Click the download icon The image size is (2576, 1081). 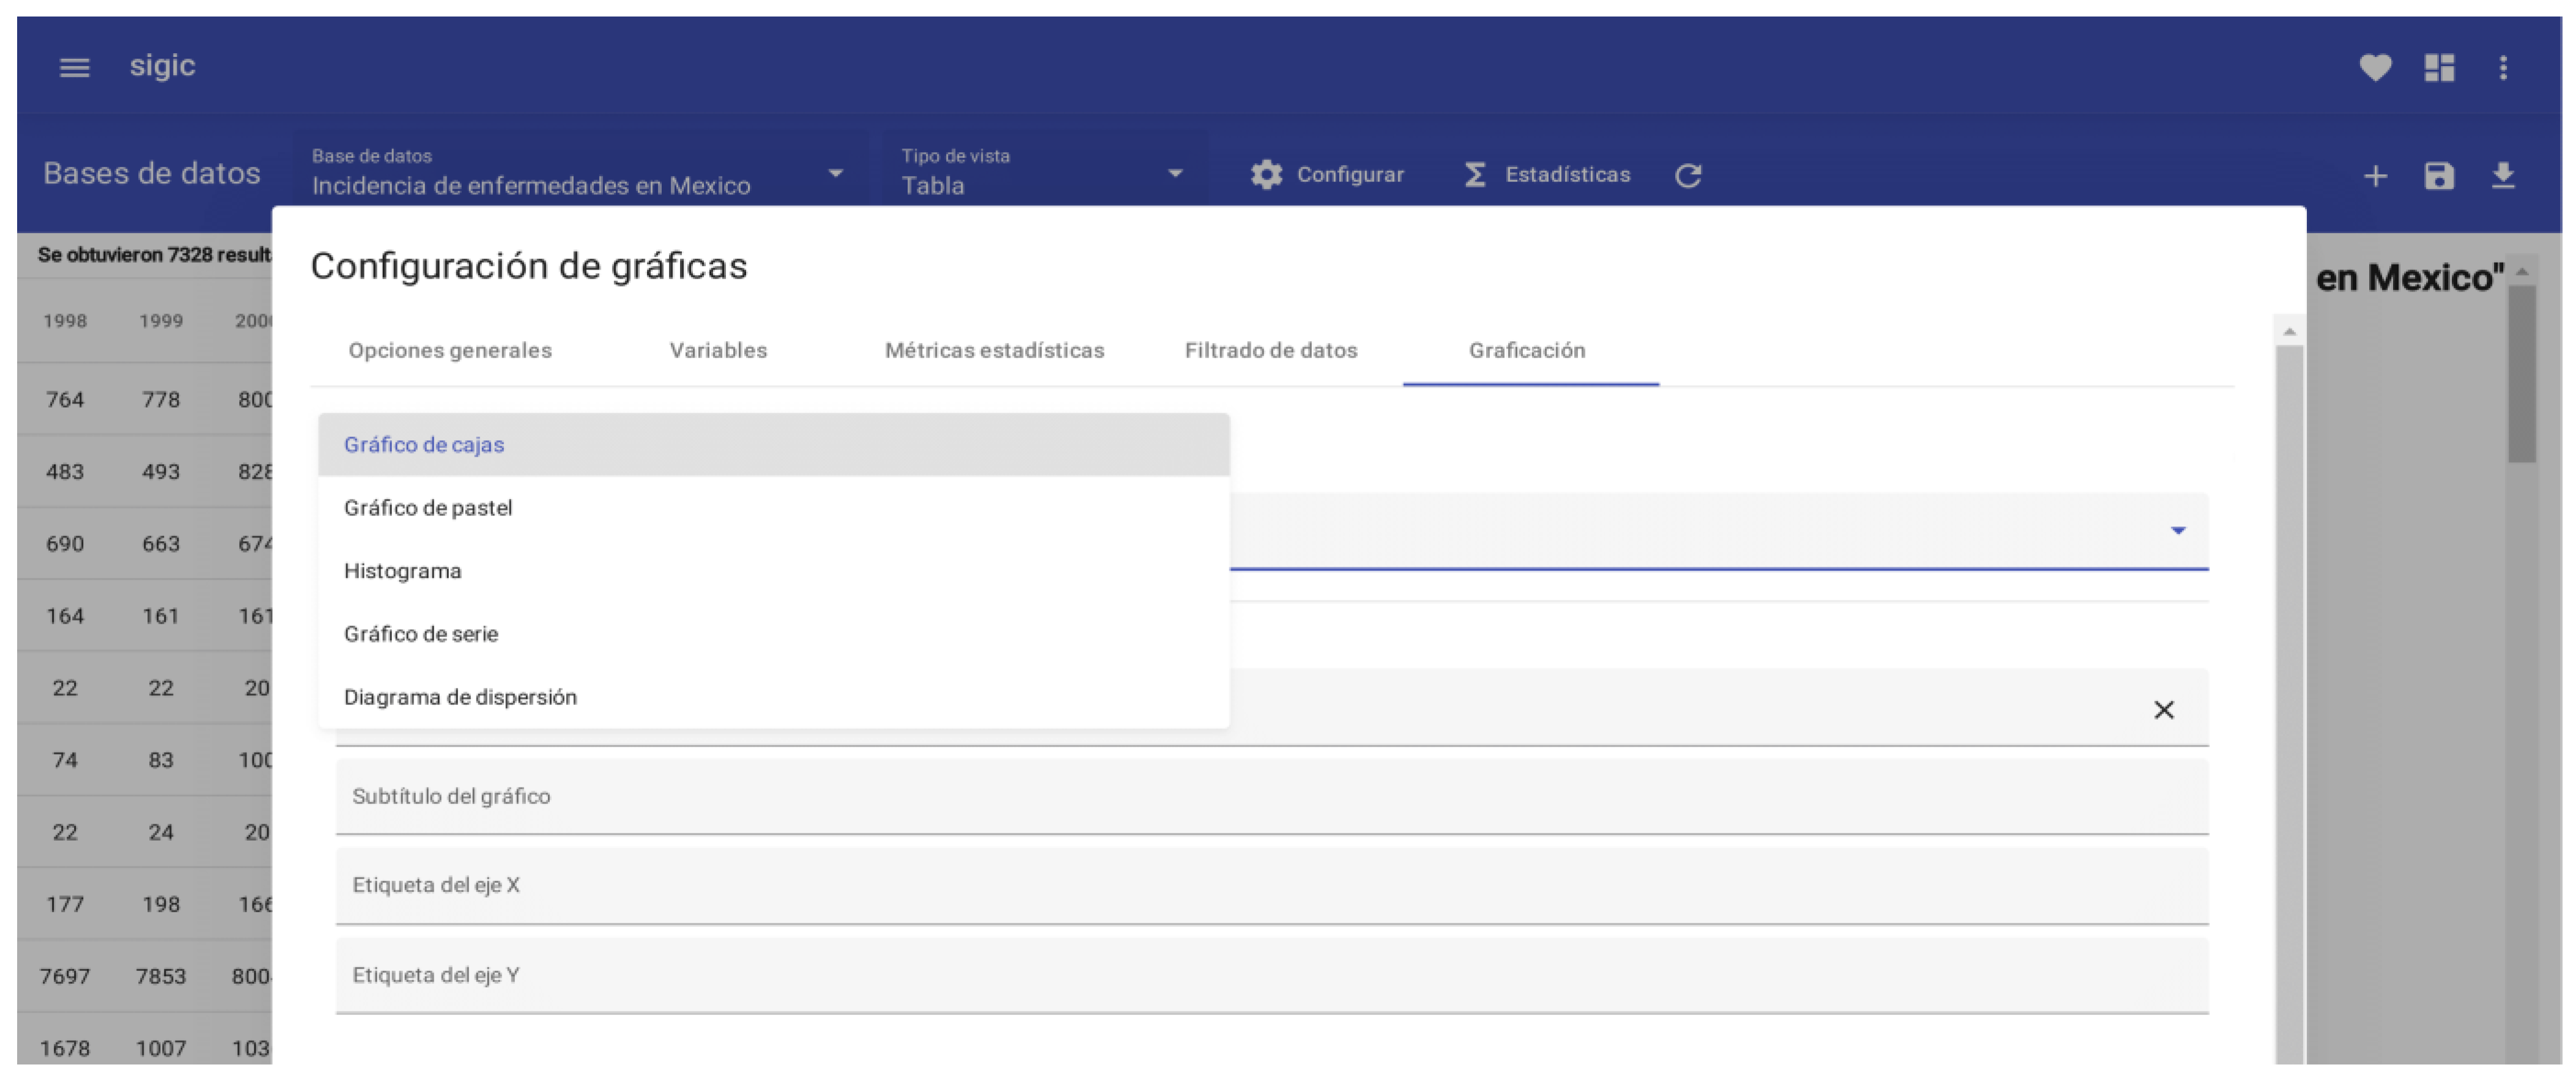(2503, 176)
